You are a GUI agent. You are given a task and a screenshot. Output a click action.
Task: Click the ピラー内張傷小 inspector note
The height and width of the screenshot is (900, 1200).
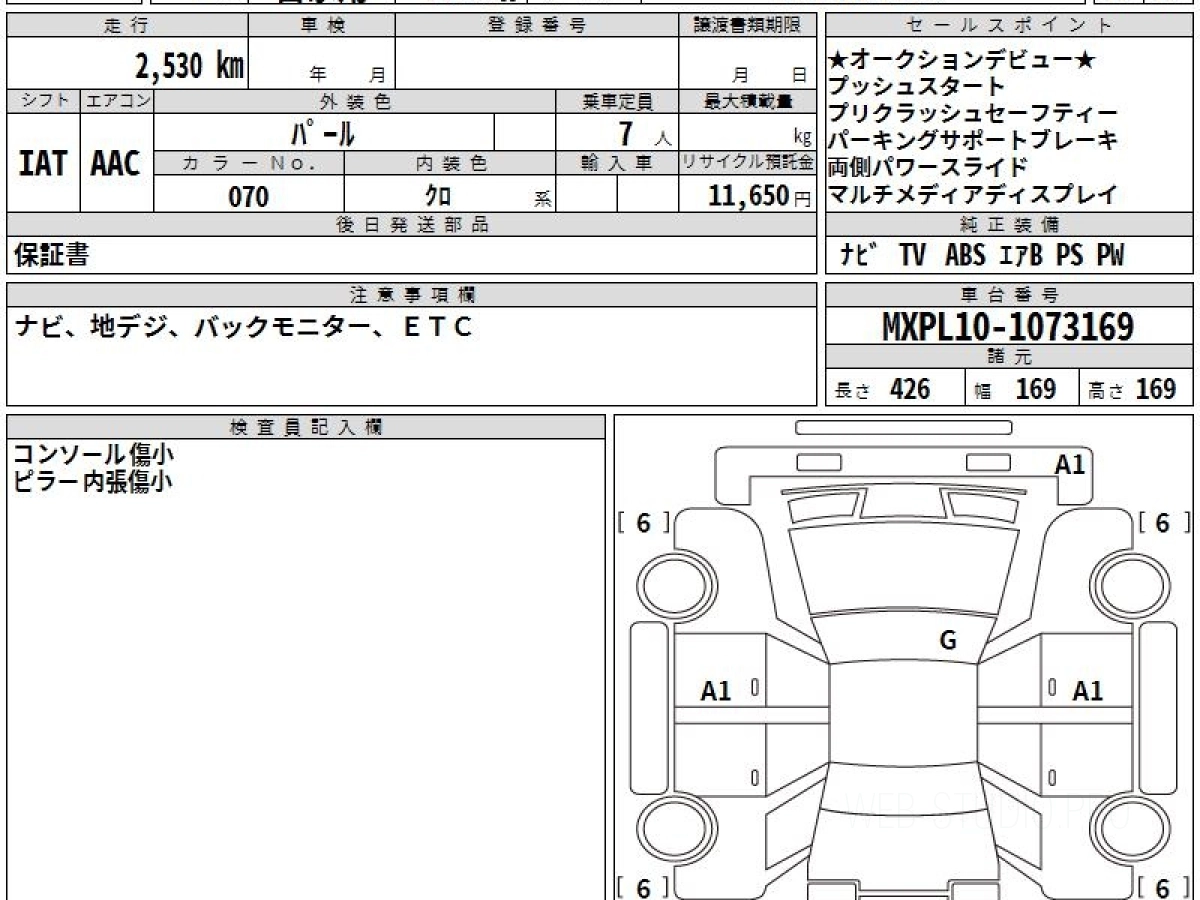[x=94, y=480]
